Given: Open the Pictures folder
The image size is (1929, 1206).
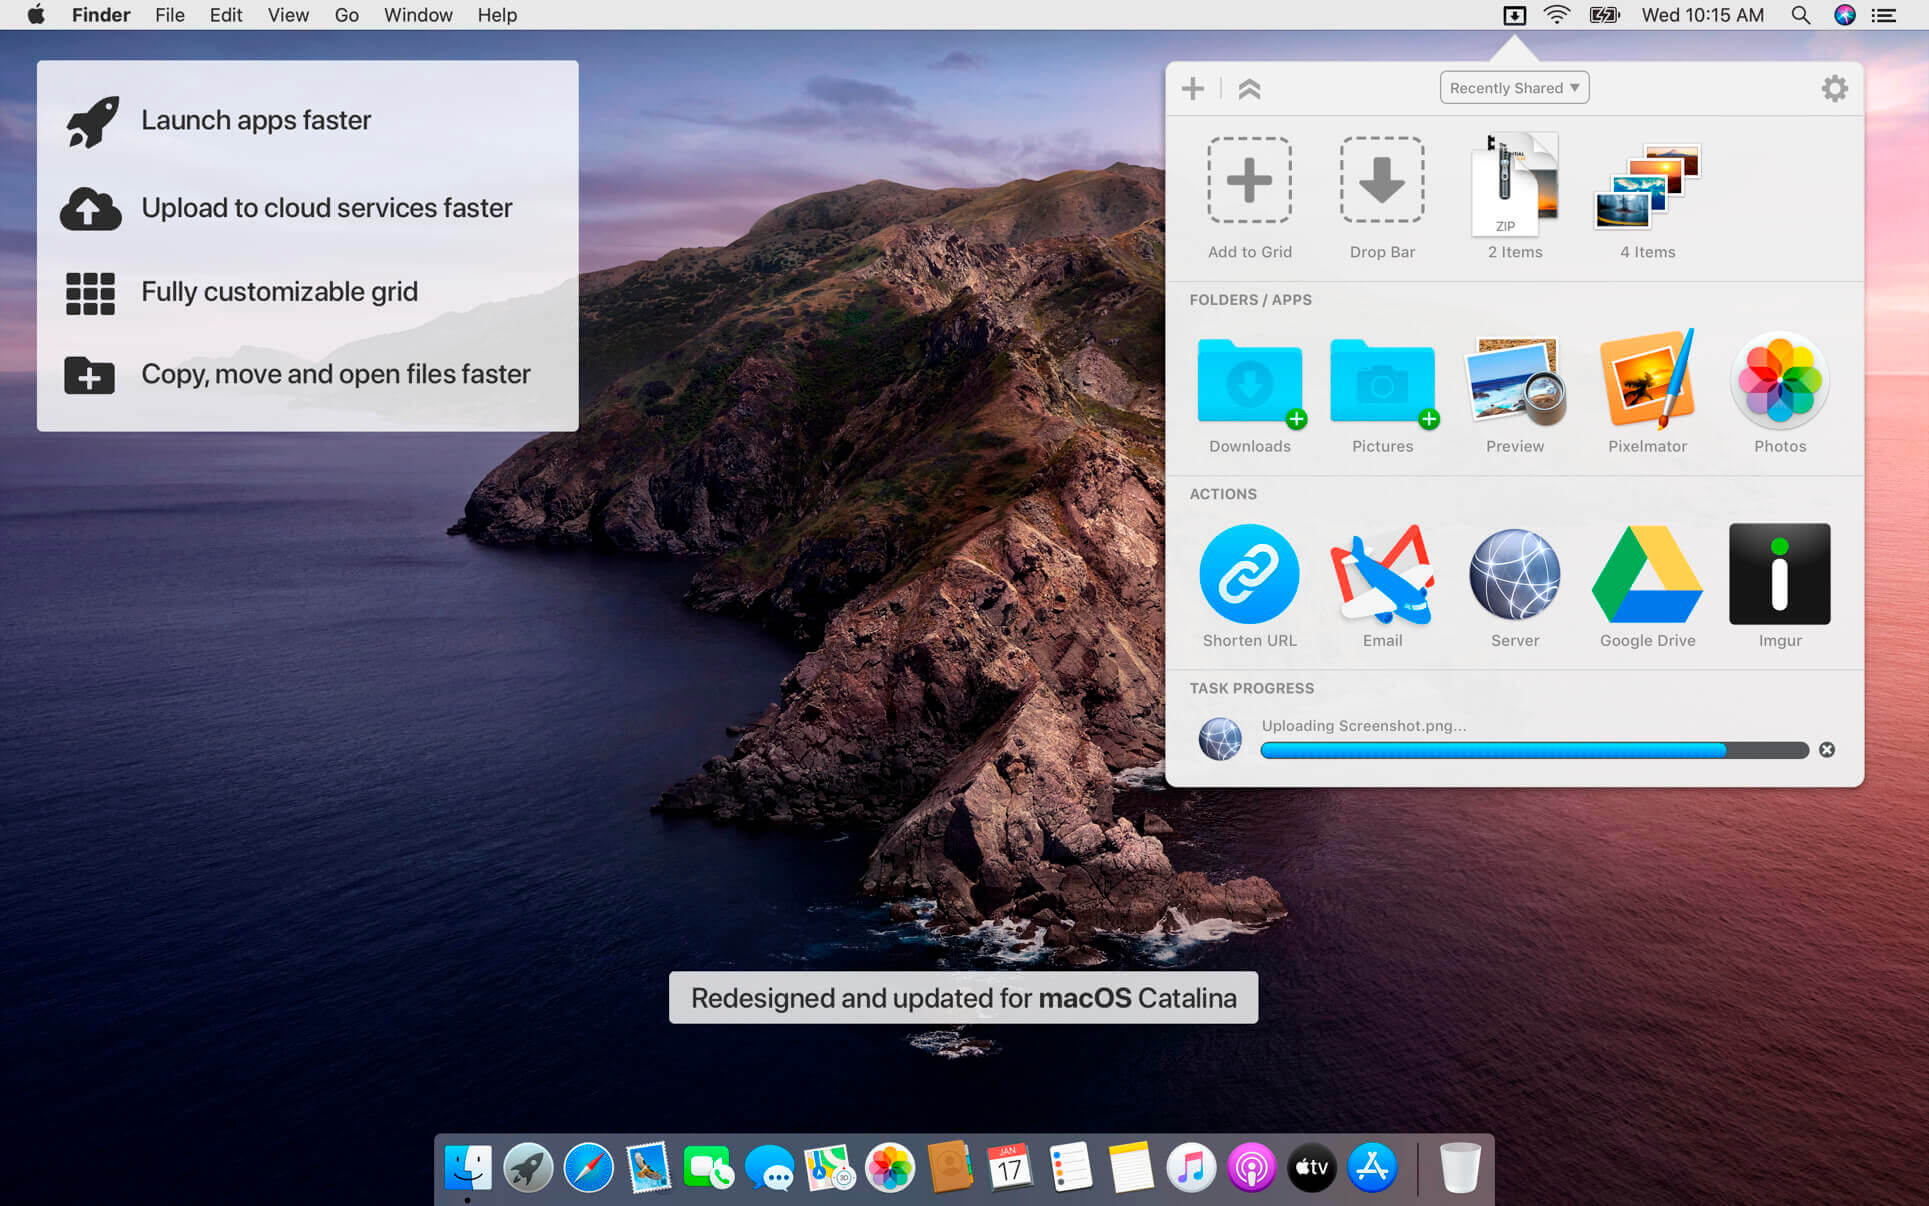Looking at the screenshot, I should click(1382, 381).
